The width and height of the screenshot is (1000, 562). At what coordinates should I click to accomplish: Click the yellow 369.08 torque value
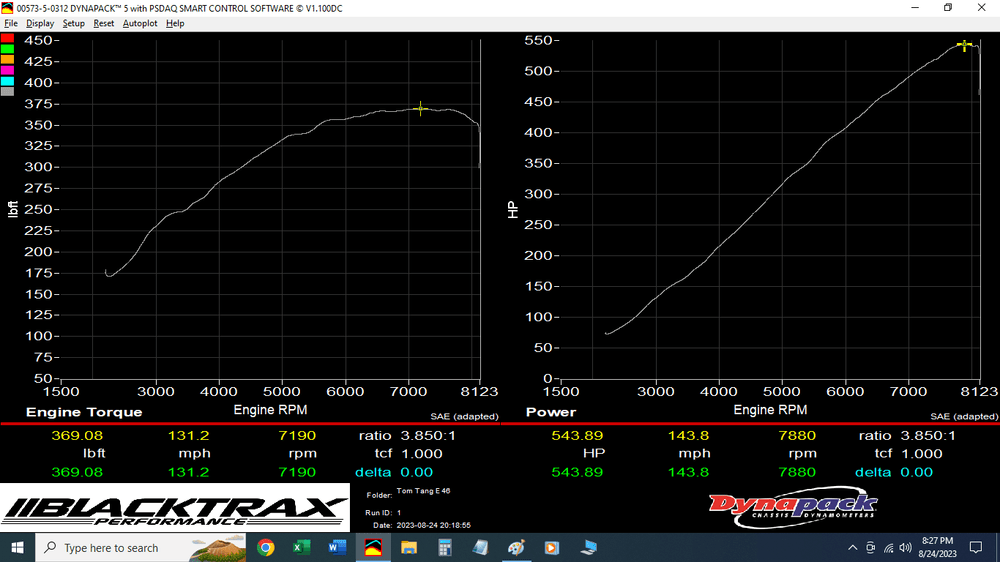click(77, 436)
